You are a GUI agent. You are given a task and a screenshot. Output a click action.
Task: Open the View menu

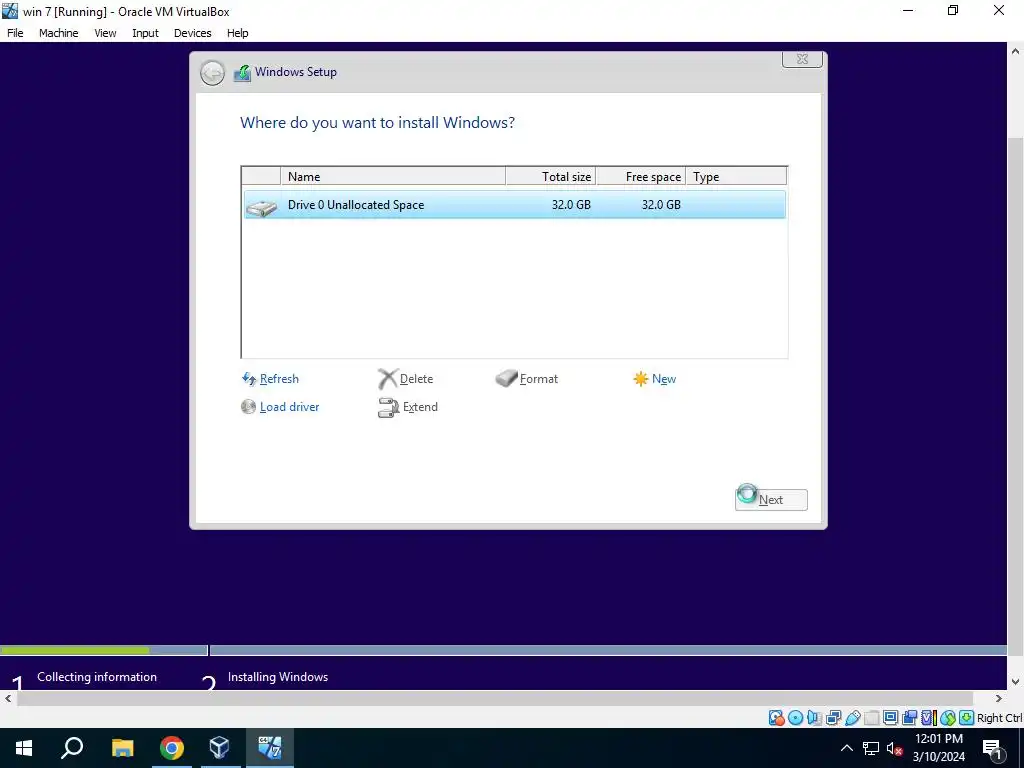pos(105,33)
